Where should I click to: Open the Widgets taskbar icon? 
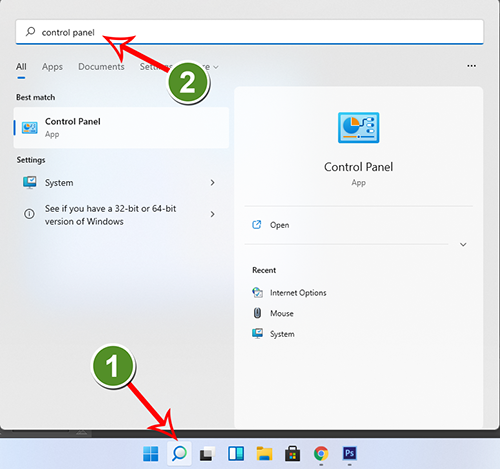pos(236,454)
